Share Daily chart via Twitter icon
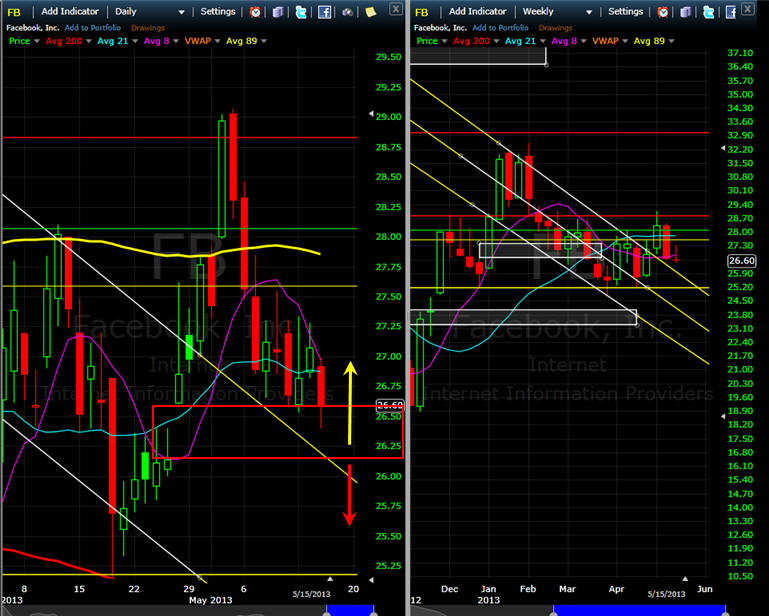 [x=301, y=12]
